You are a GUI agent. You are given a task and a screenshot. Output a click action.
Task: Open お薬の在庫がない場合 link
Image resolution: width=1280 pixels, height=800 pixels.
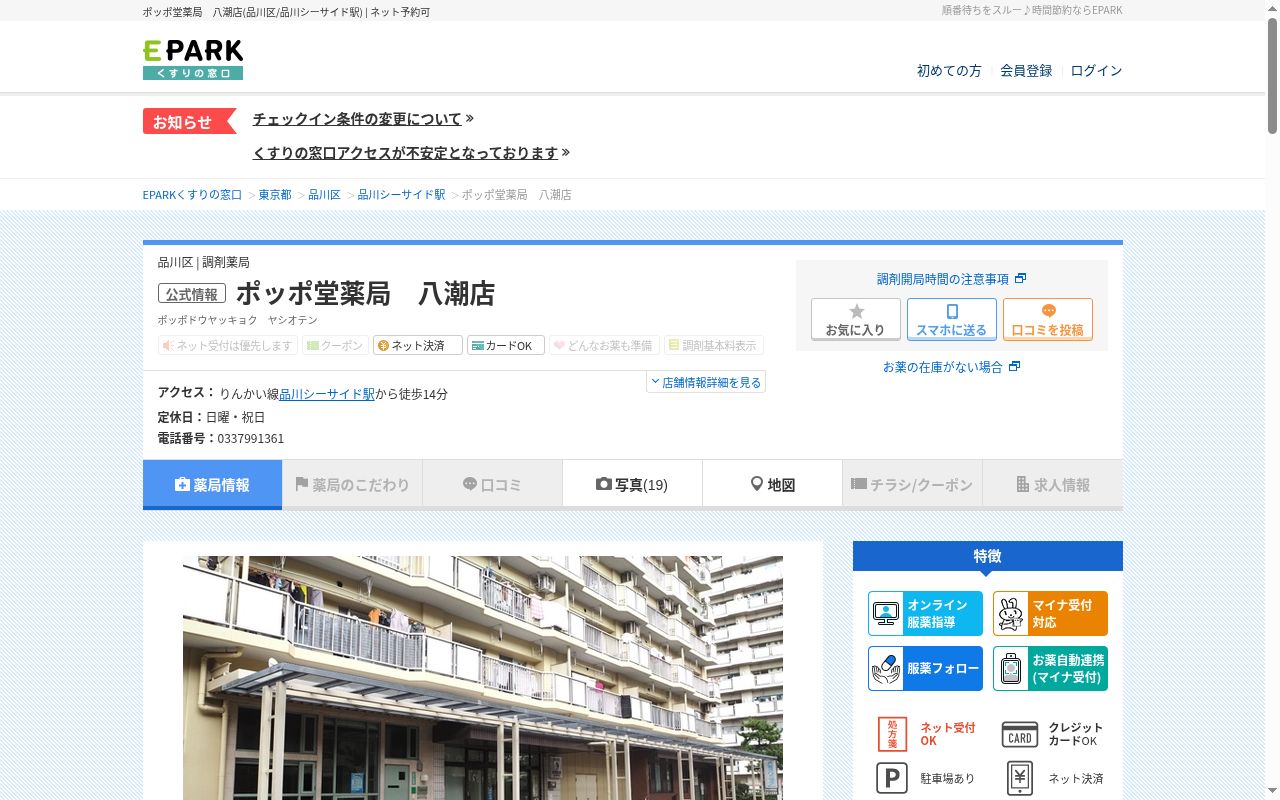(951, 367)
